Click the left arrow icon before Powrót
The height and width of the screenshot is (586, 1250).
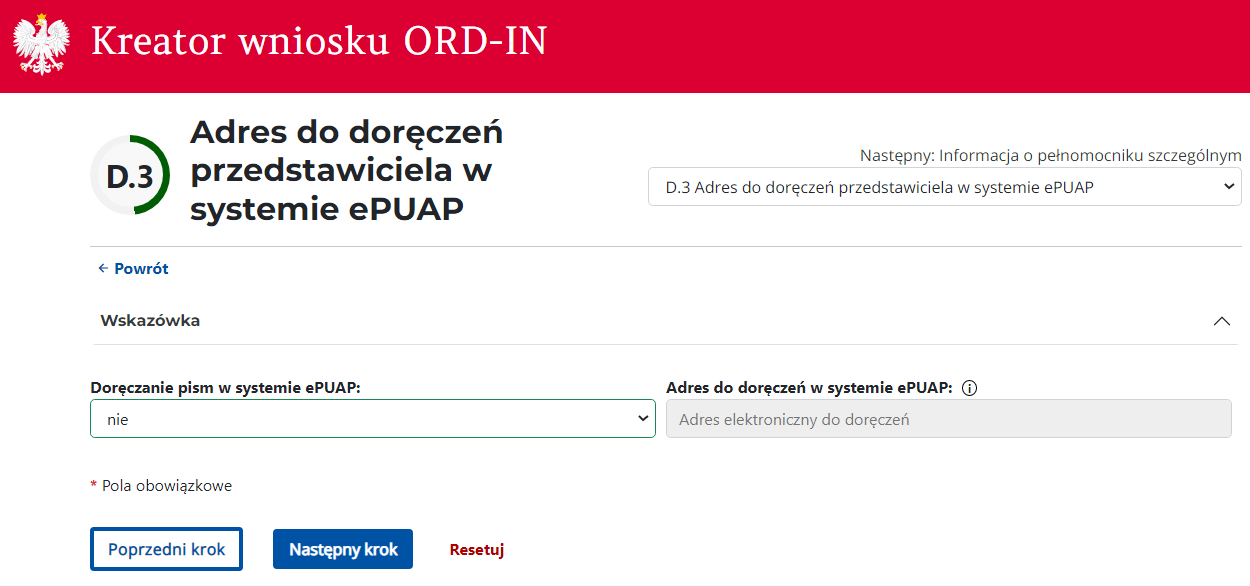[102, 269]
